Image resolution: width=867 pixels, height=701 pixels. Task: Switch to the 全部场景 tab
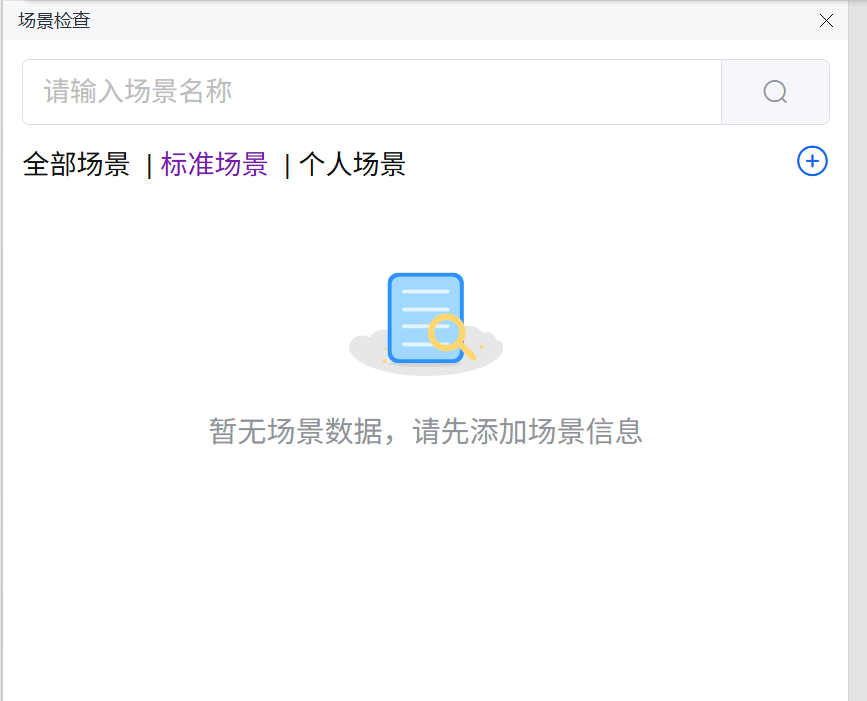(x=77, y=165)
